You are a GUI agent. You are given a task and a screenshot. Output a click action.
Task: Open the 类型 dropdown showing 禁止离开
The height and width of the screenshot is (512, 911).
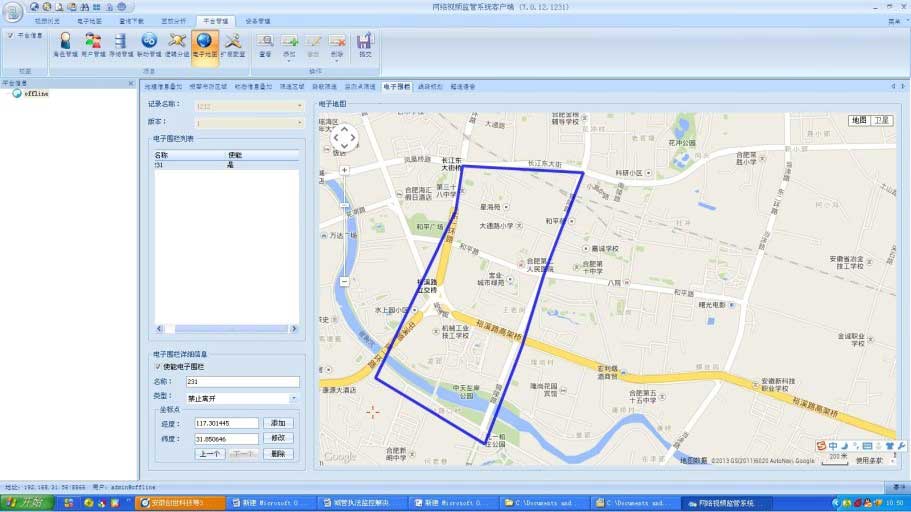pos(293,397)
